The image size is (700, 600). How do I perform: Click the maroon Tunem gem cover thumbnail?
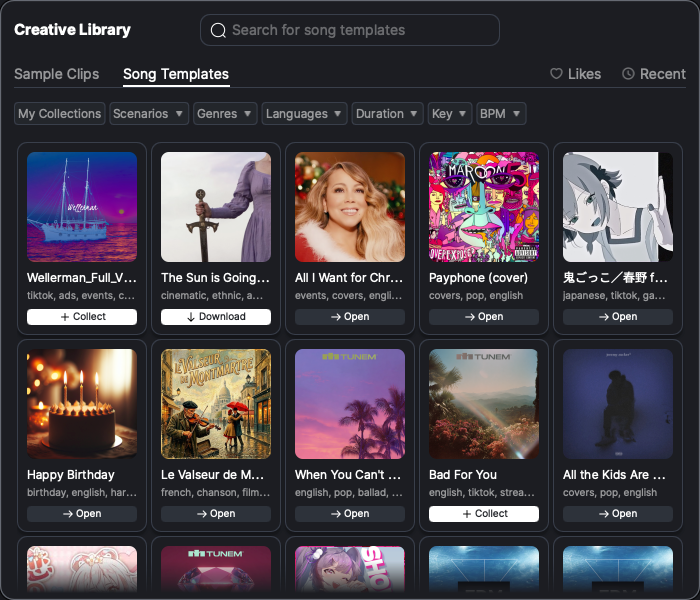[216, 569]
